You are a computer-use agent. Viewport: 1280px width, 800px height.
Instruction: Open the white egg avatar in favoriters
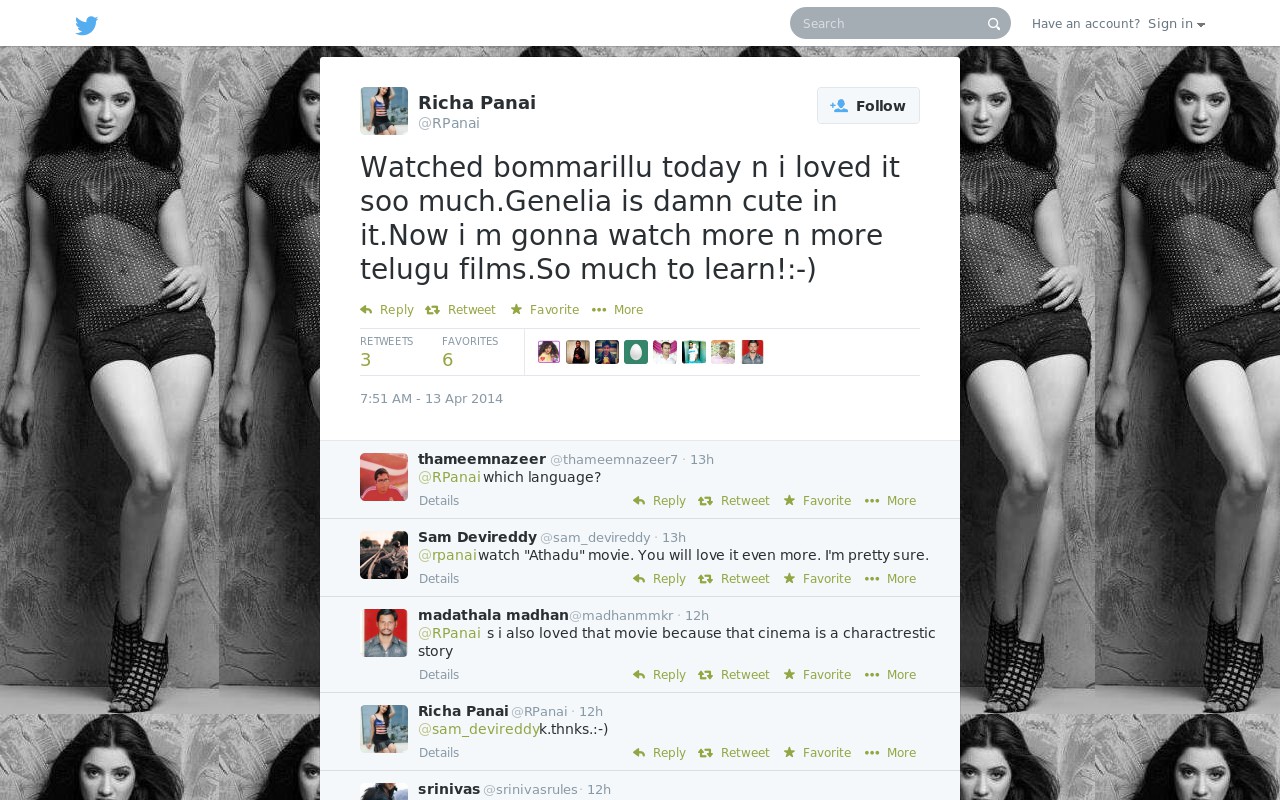(636, 352)
